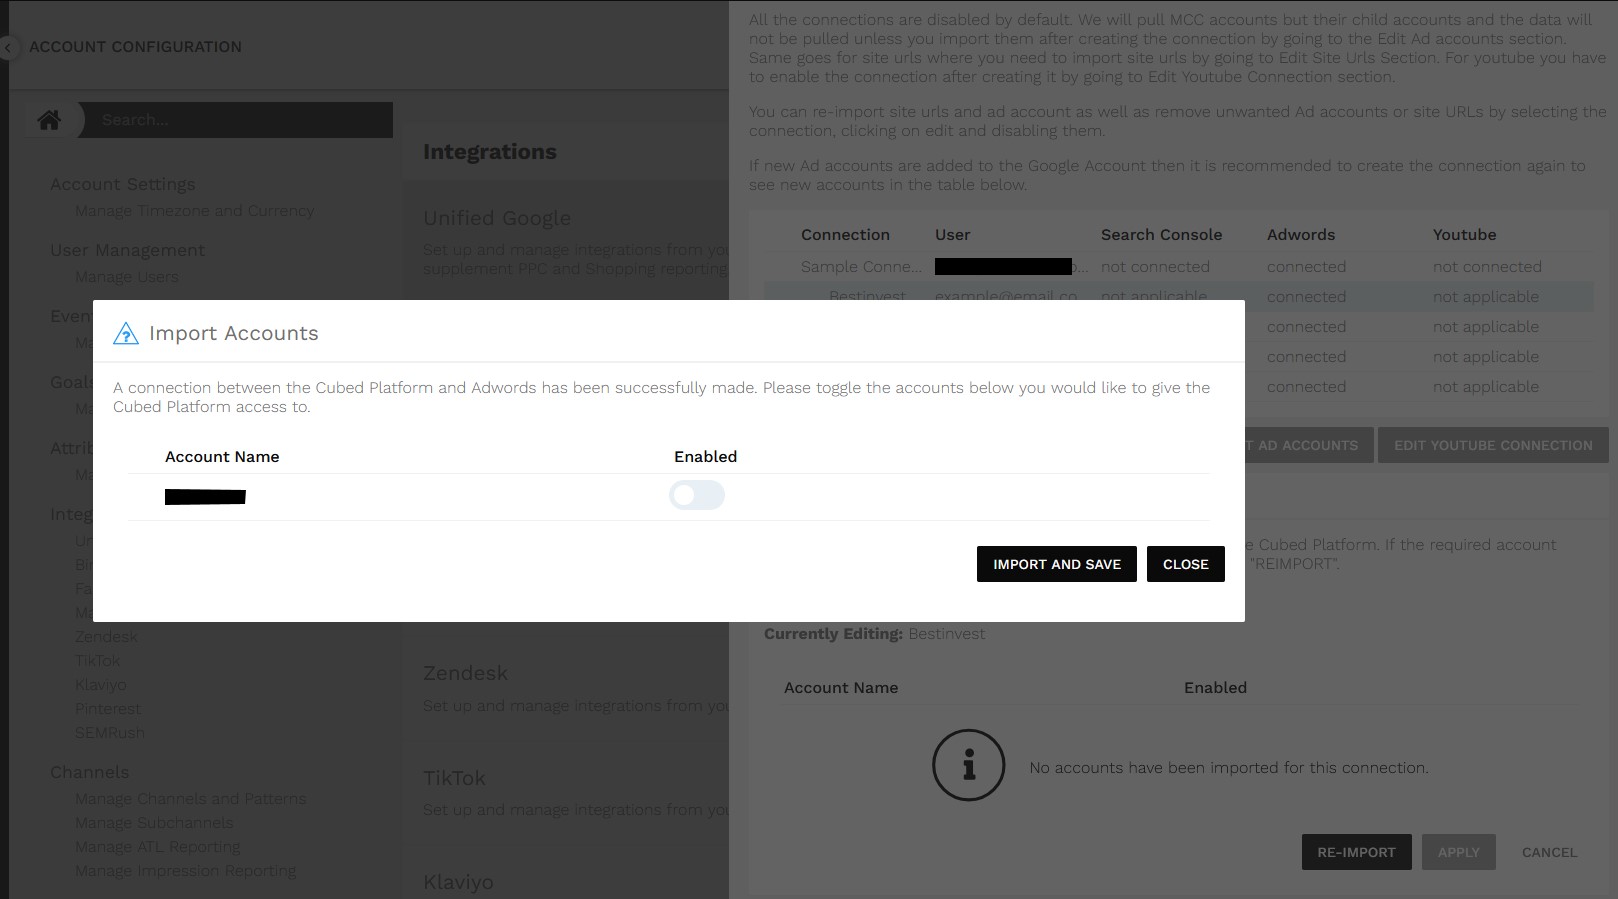Screen dimensions: 1618x899
Task: Click the Search Console column header
Action: tap(1161, 235)
